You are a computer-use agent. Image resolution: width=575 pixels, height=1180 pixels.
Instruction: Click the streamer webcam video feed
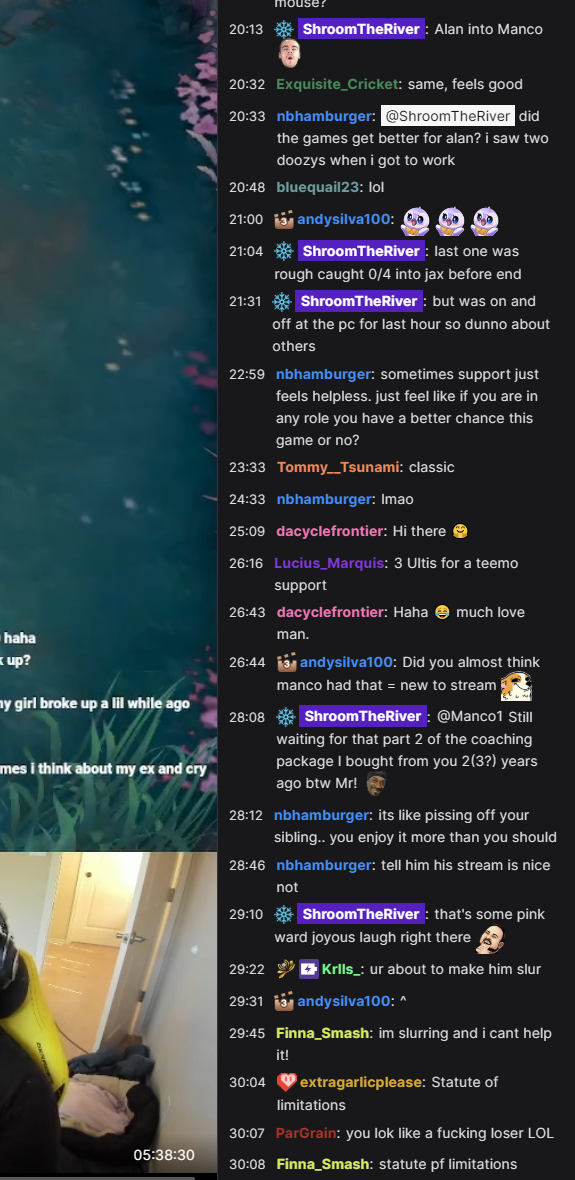(x=108, y=1012)
